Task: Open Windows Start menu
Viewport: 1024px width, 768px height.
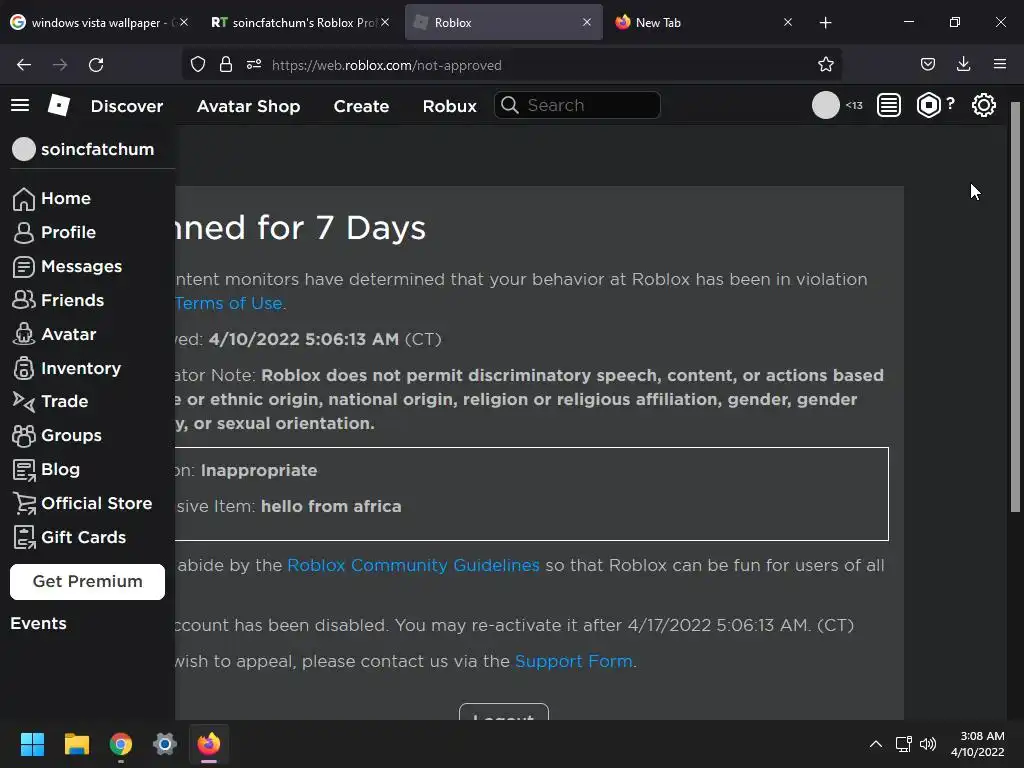Action: 32,744
